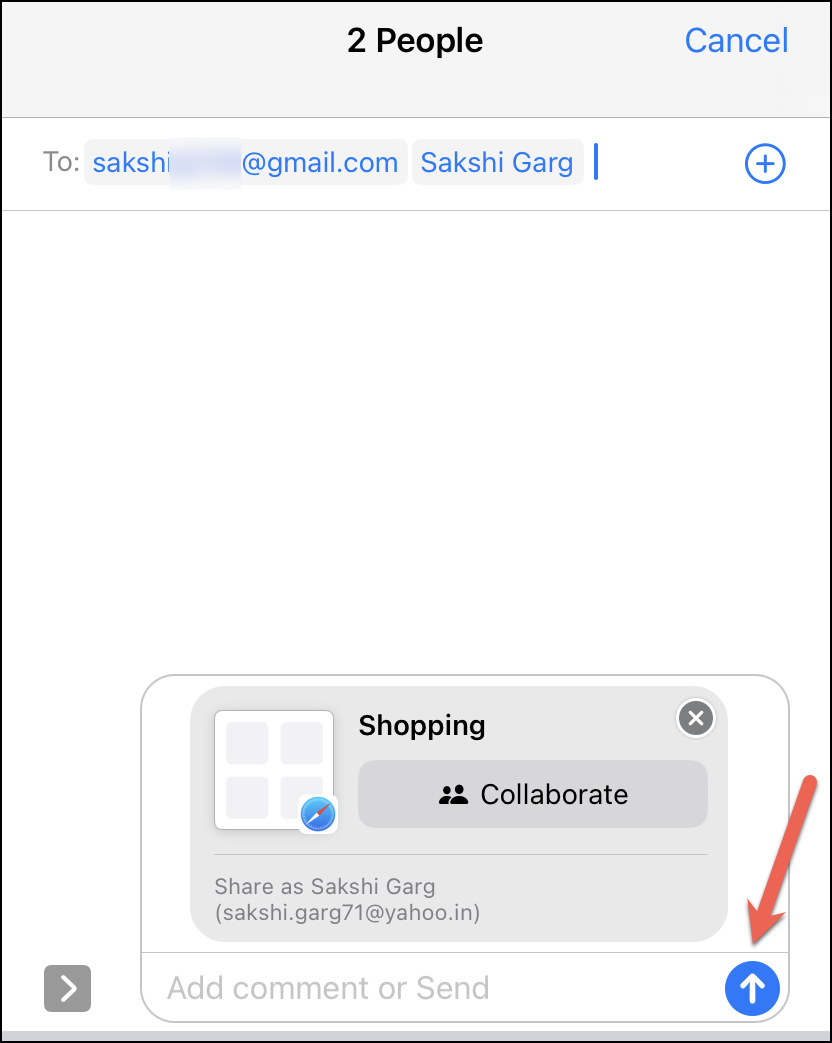Remove the Shopping attachment with the X
Viewport: 832px width, 1043px height.
[696, 718]
